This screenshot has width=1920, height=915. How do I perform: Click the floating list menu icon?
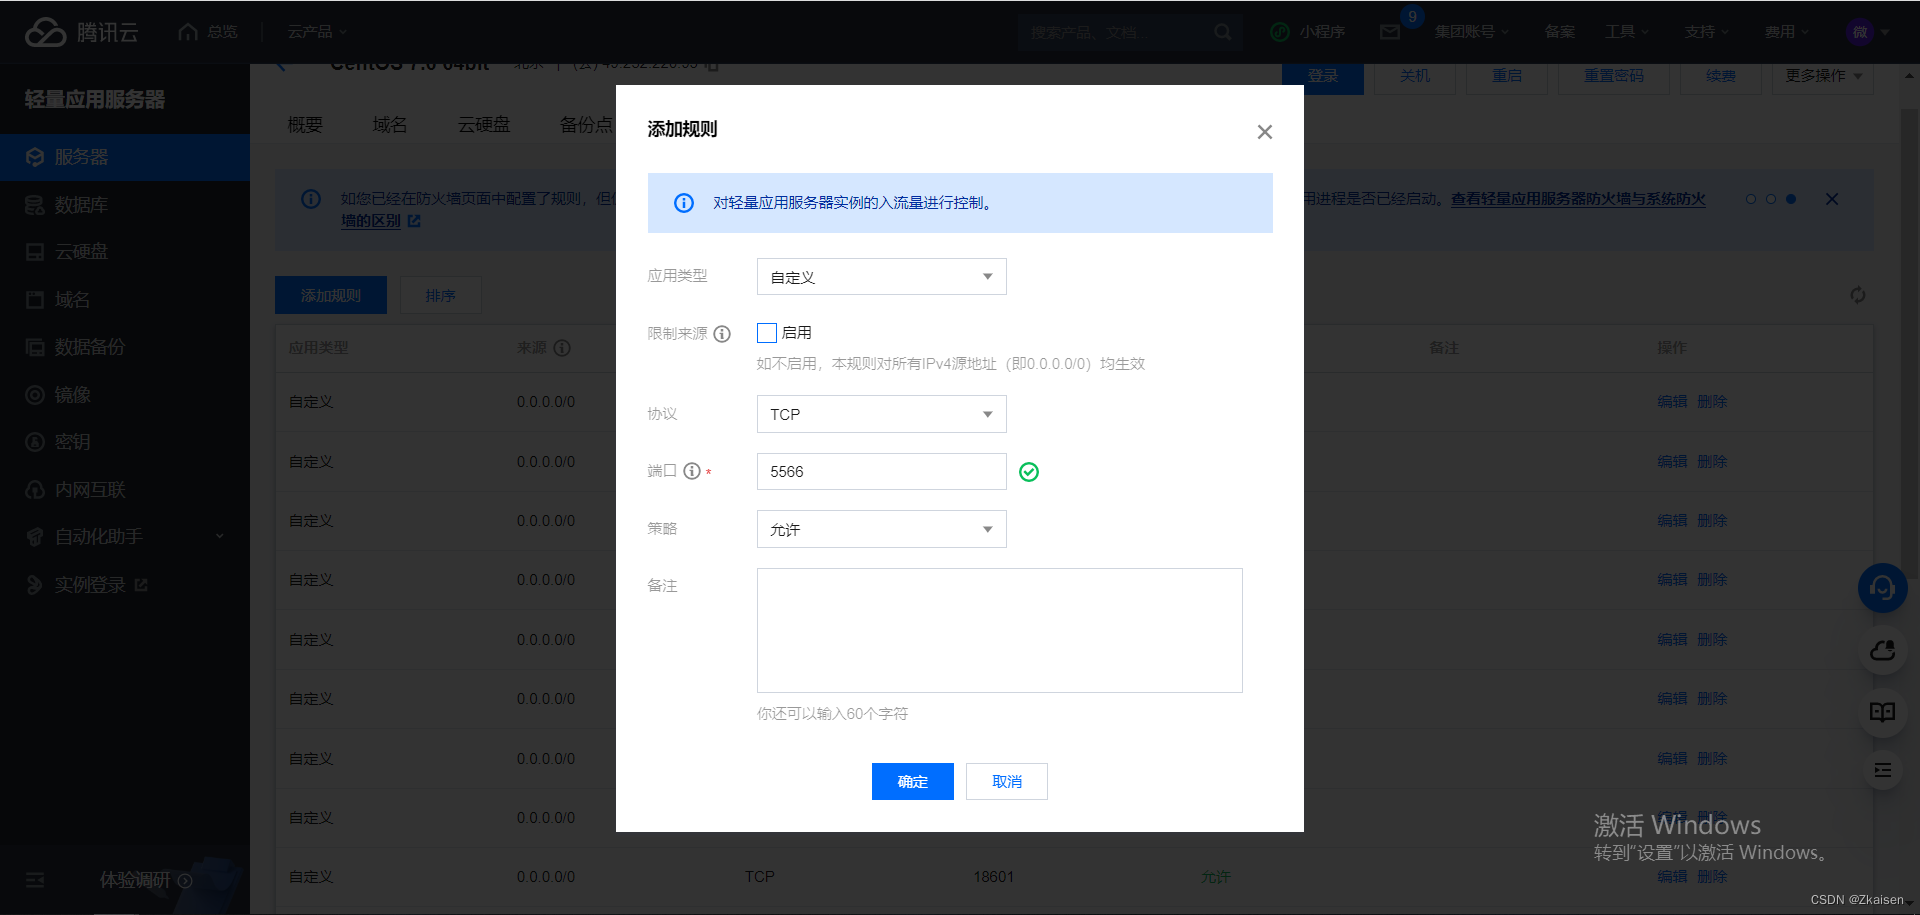[1883, 770]
